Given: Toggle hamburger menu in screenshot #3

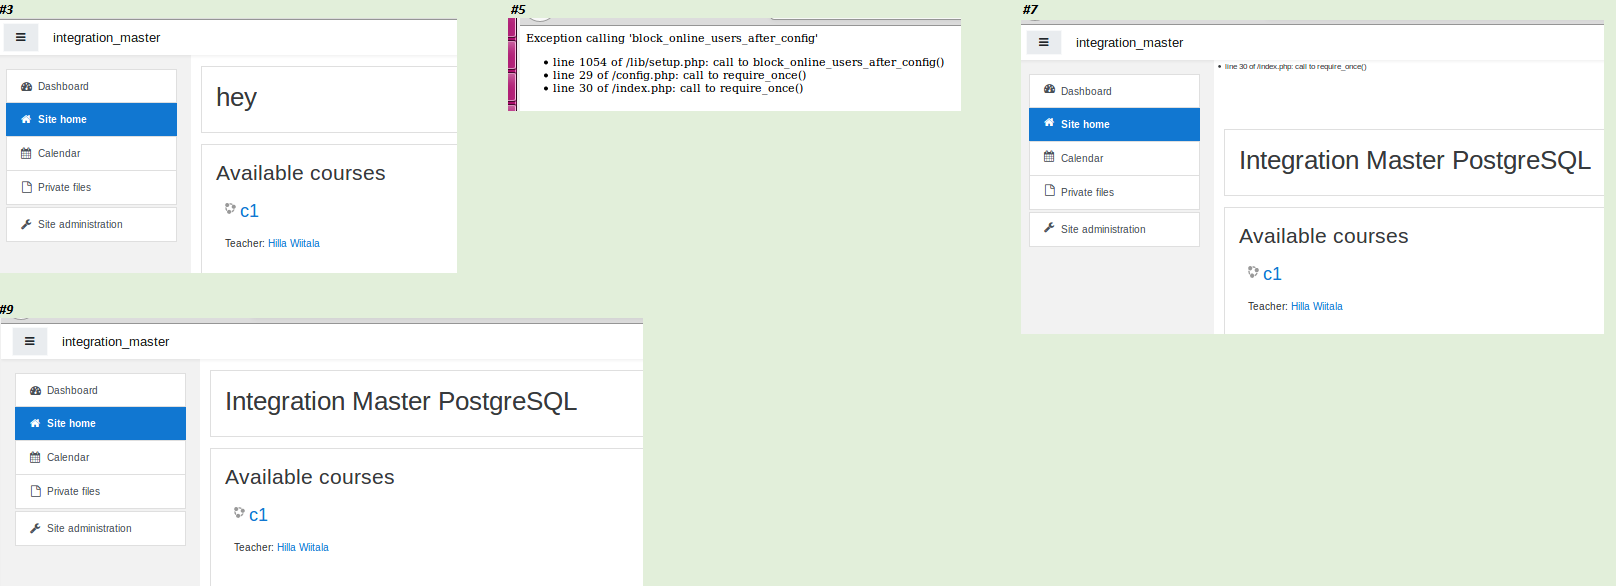Looking at the screenshot, I should click(21, 37).
